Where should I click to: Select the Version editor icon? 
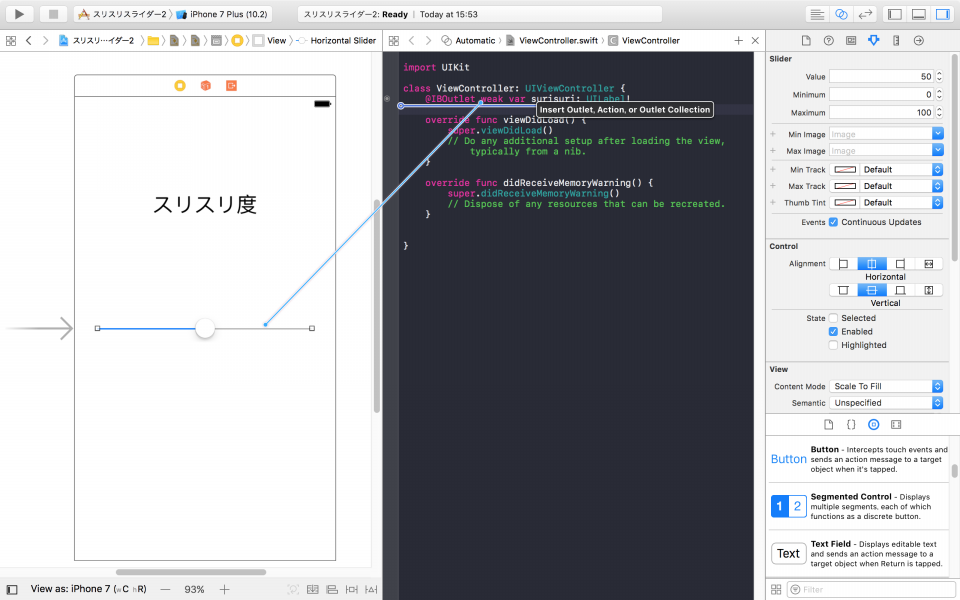click(x=865, y=14)
